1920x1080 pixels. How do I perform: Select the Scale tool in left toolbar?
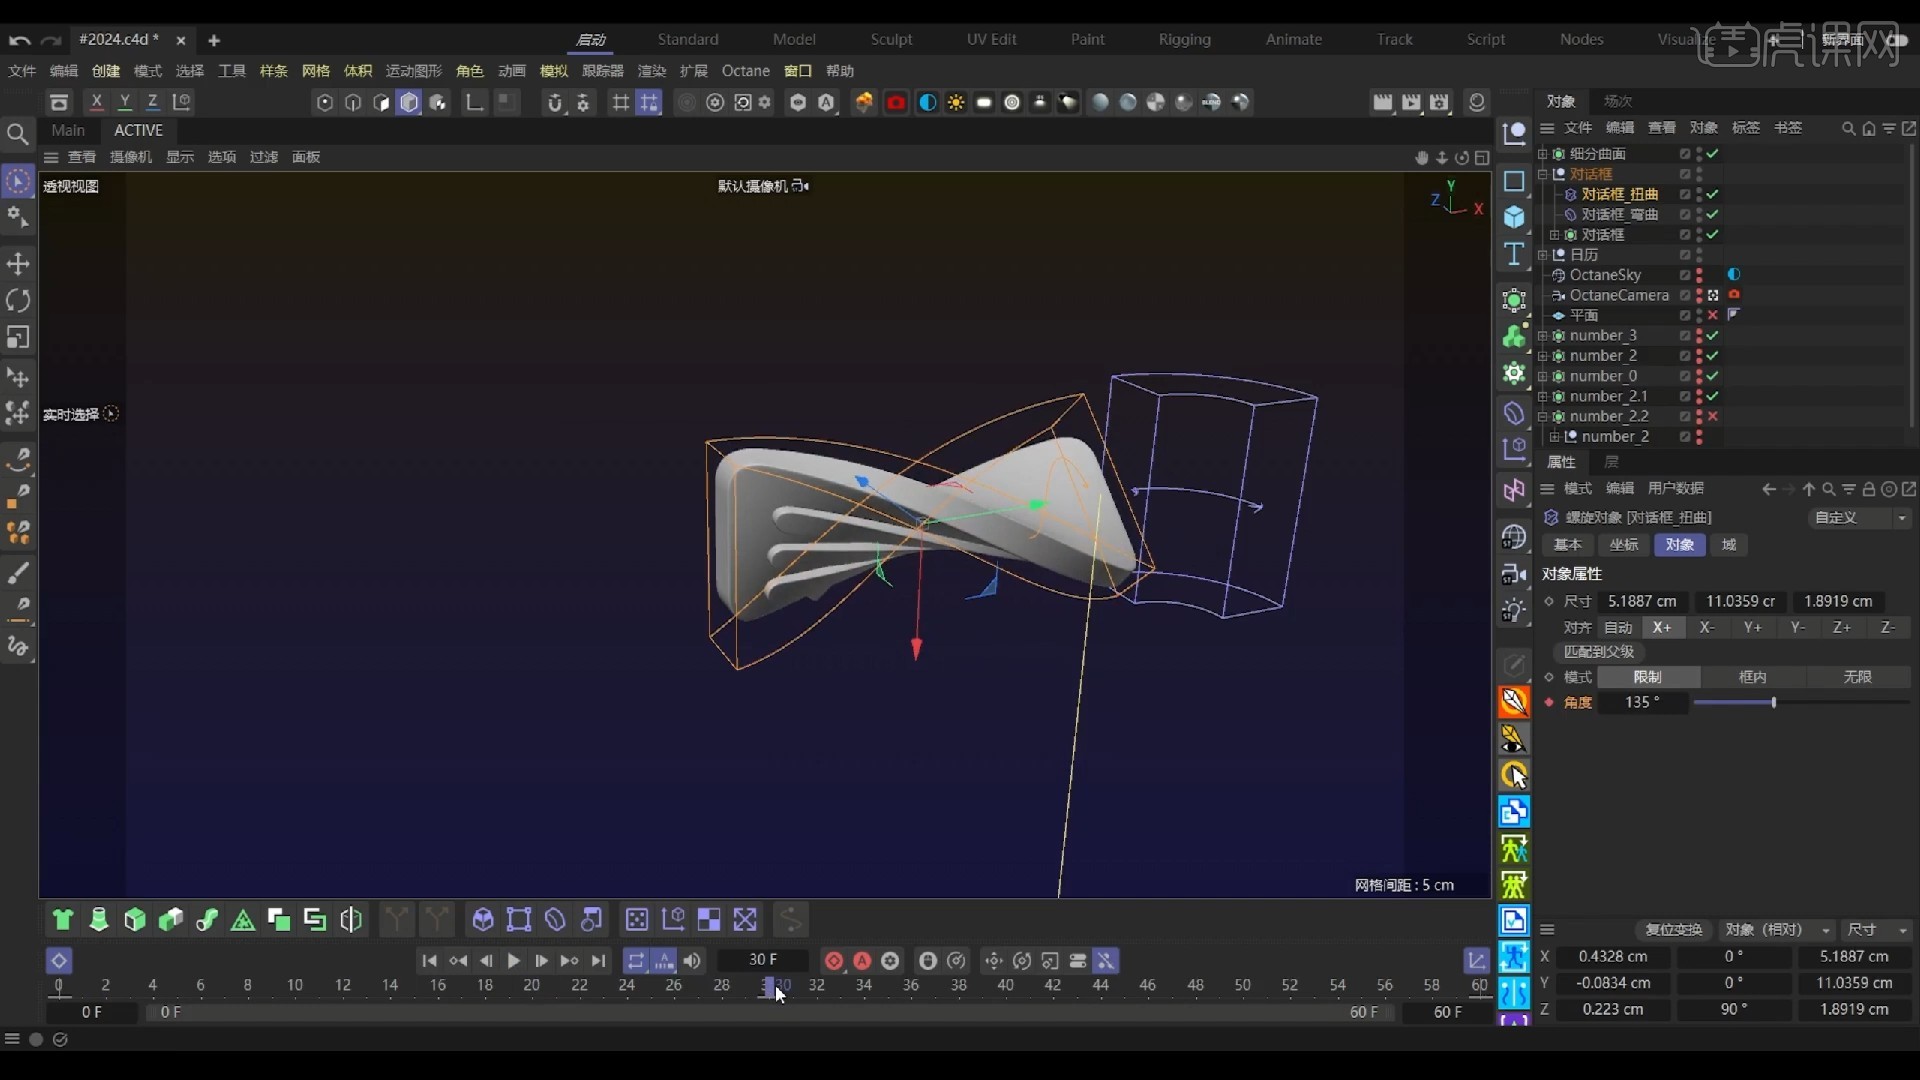[x=18, y=338]
